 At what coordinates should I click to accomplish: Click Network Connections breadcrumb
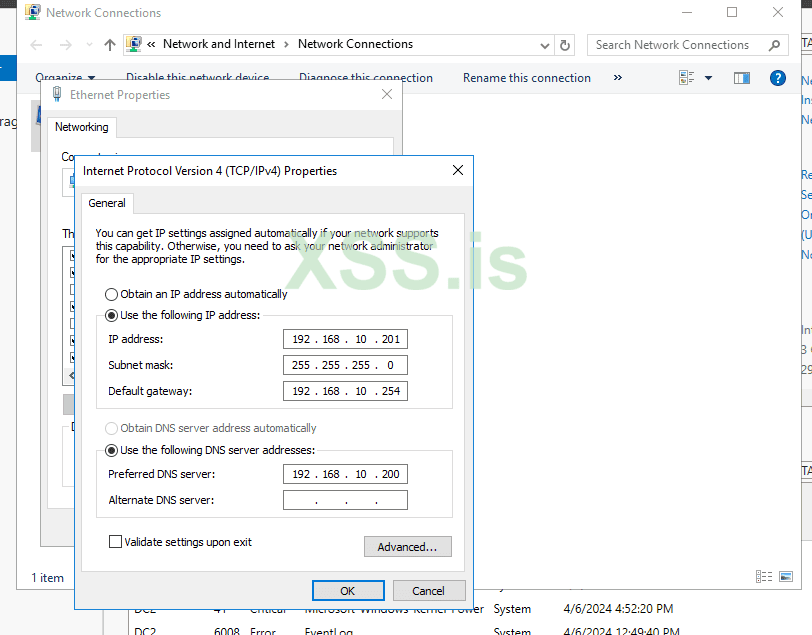tap(355, 44)
